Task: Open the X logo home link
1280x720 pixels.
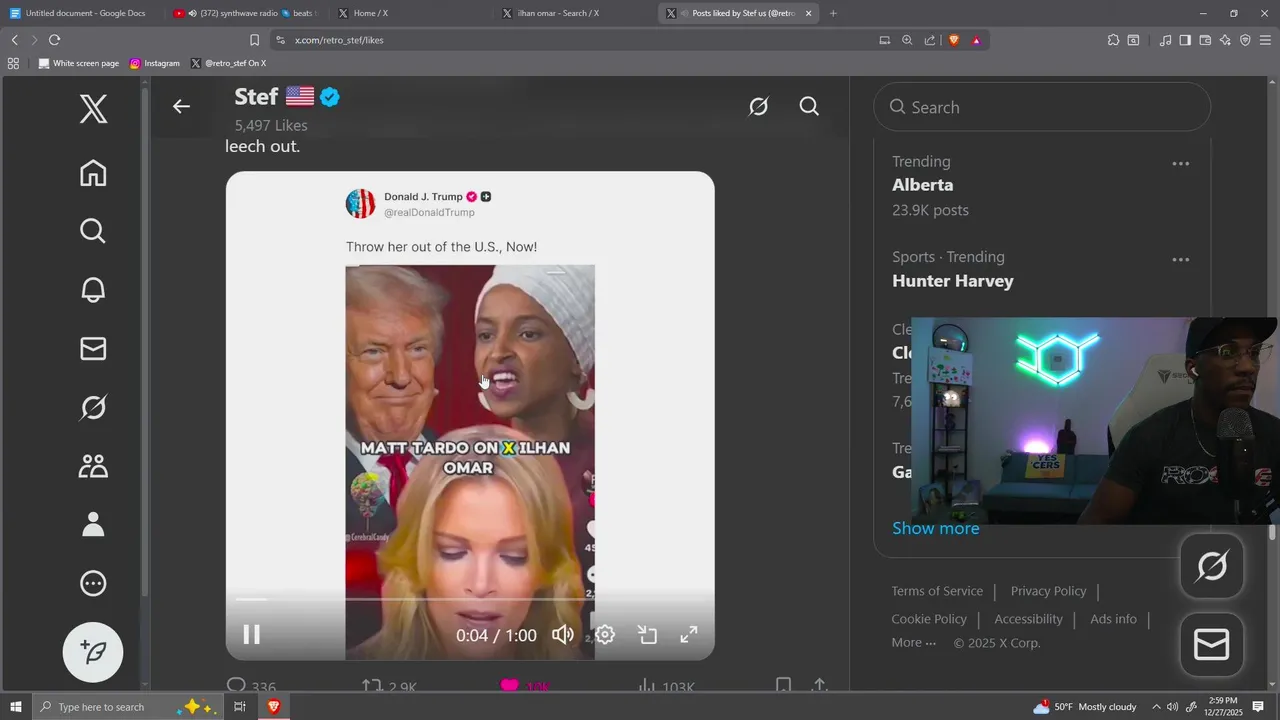Action: click(x=93, y=109)
